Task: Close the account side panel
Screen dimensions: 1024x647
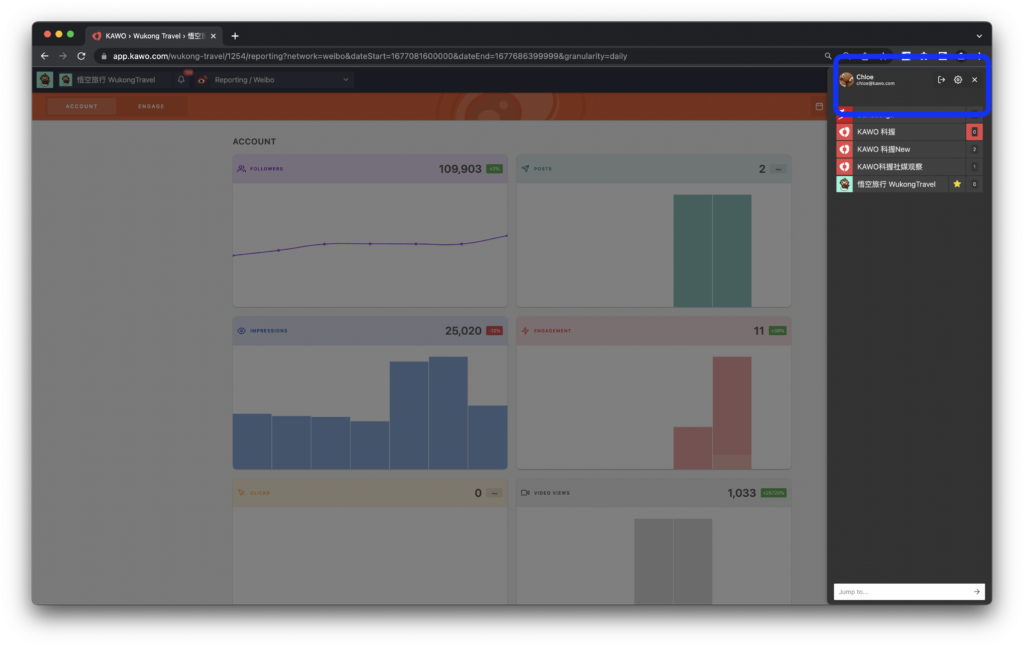Action: pos(974,80)
